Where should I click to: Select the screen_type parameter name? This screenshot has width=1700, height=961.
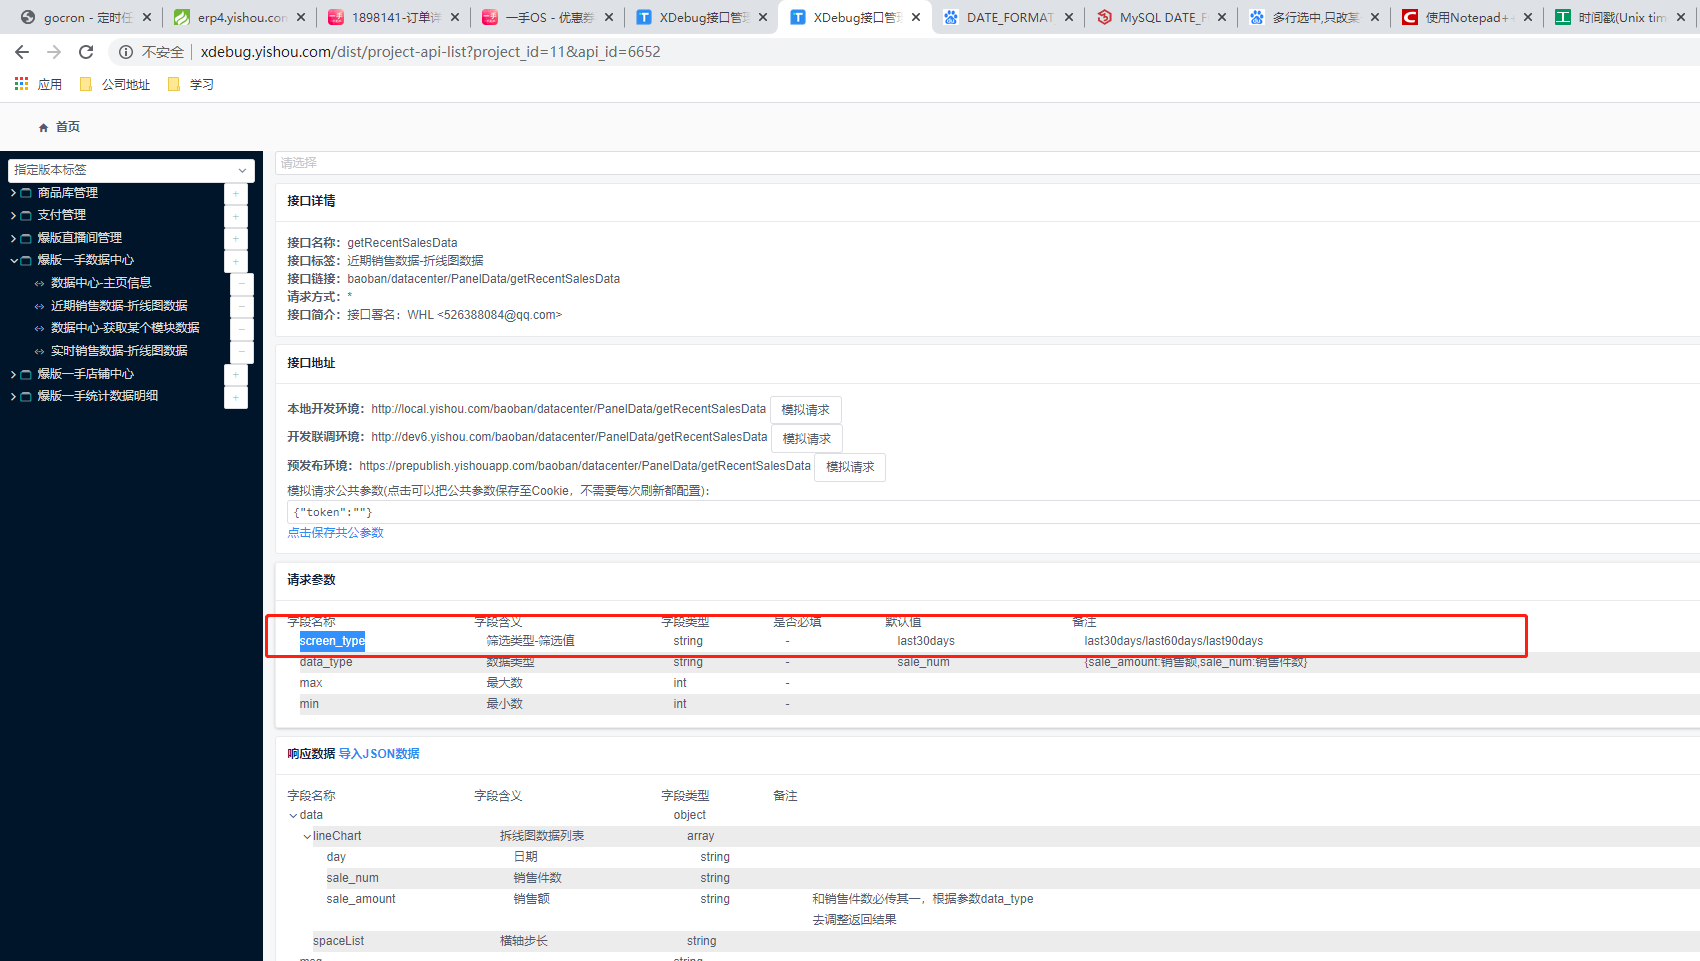332,641
